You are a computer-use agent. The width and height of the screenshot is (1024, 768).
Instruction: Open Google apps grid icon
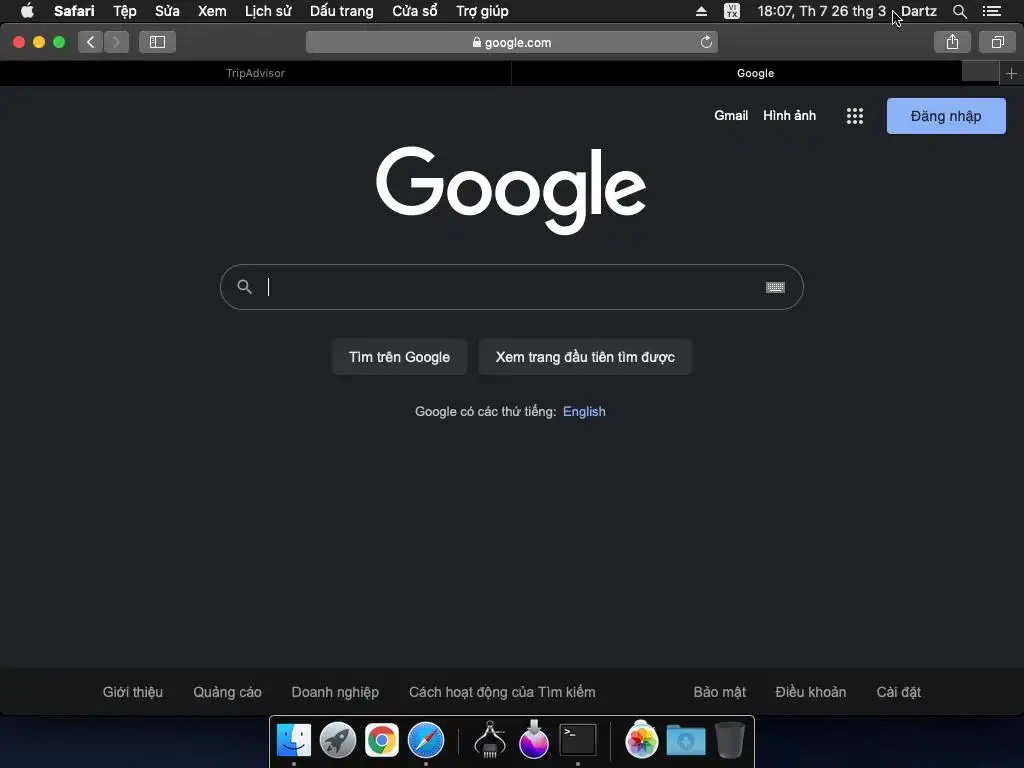(855, 116)
